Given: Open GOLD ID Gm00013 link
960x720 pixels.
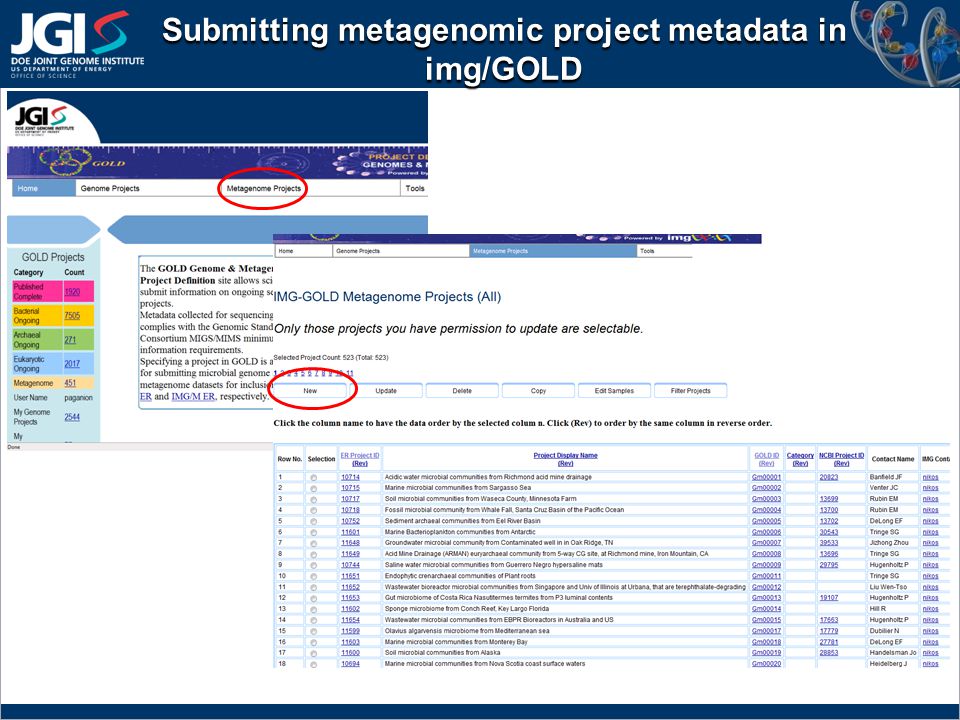Looking at the screenshot, I should 767,598.
